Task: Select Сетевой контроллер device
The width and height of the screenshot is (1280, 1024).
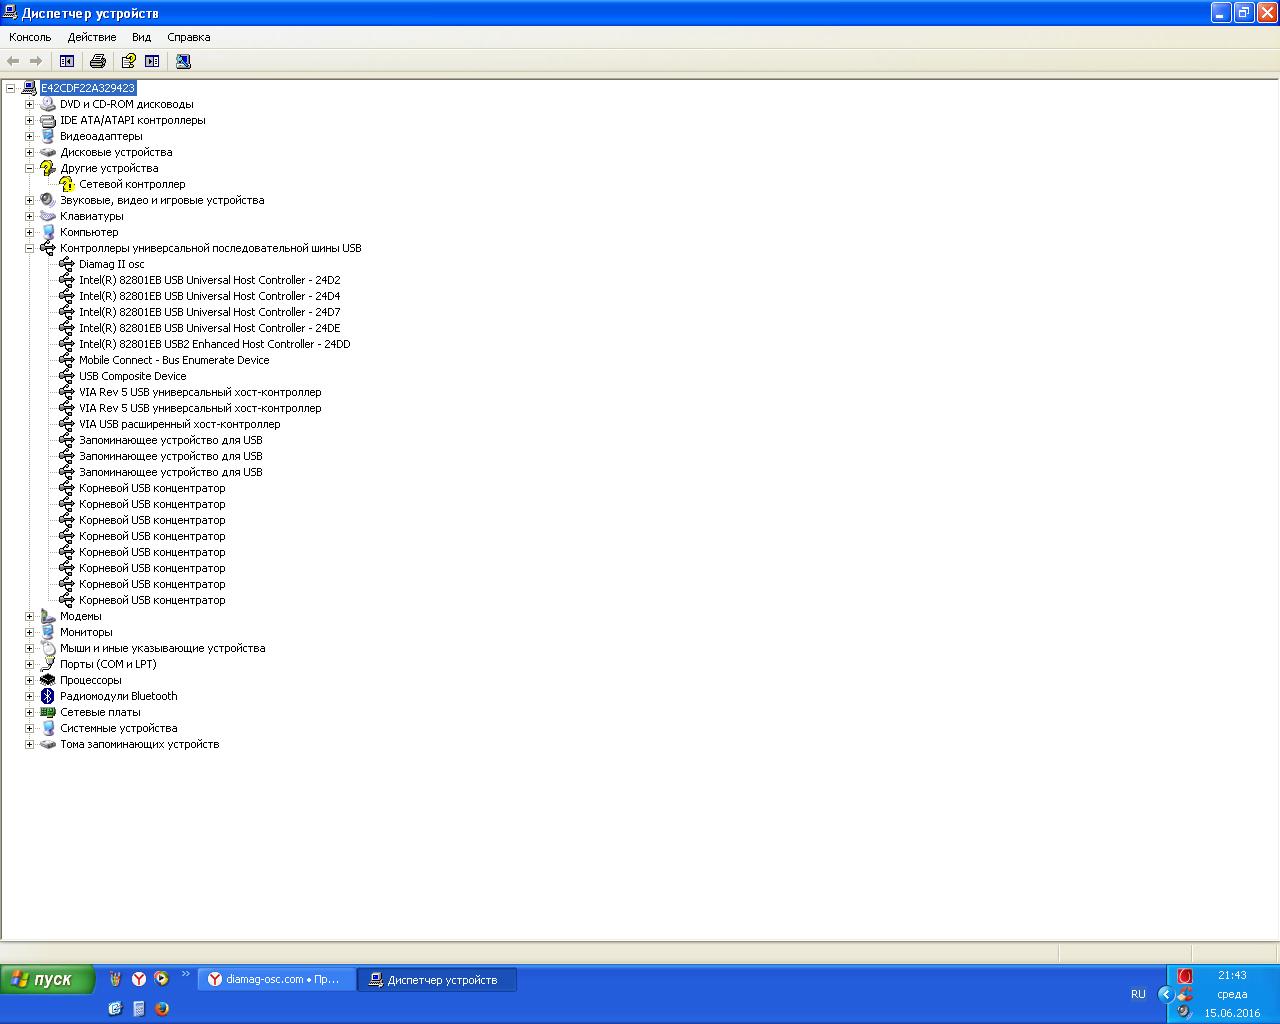Action: click(132, 184)
